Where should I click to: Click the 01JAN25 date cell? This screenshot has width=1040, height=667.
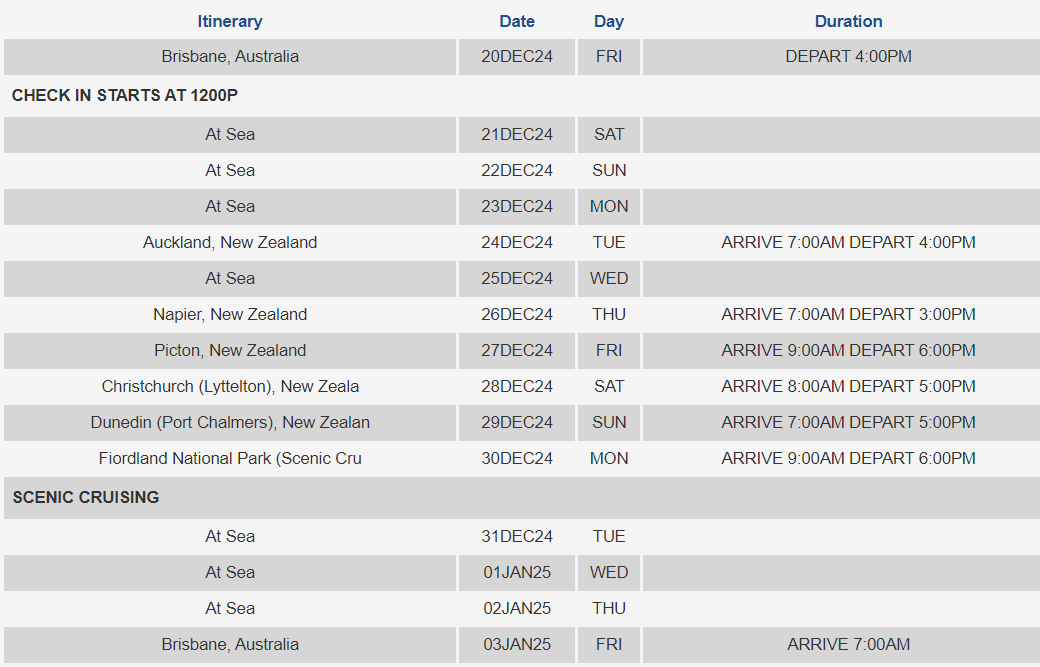pos(517,572)
